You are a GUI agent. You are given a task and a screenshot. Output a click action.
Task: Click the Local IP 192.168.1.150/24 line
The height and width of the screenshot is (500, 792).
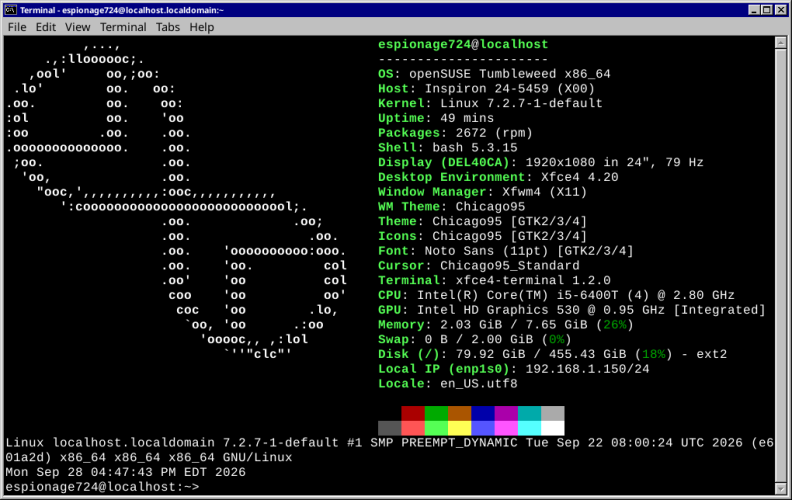(514, 369)
